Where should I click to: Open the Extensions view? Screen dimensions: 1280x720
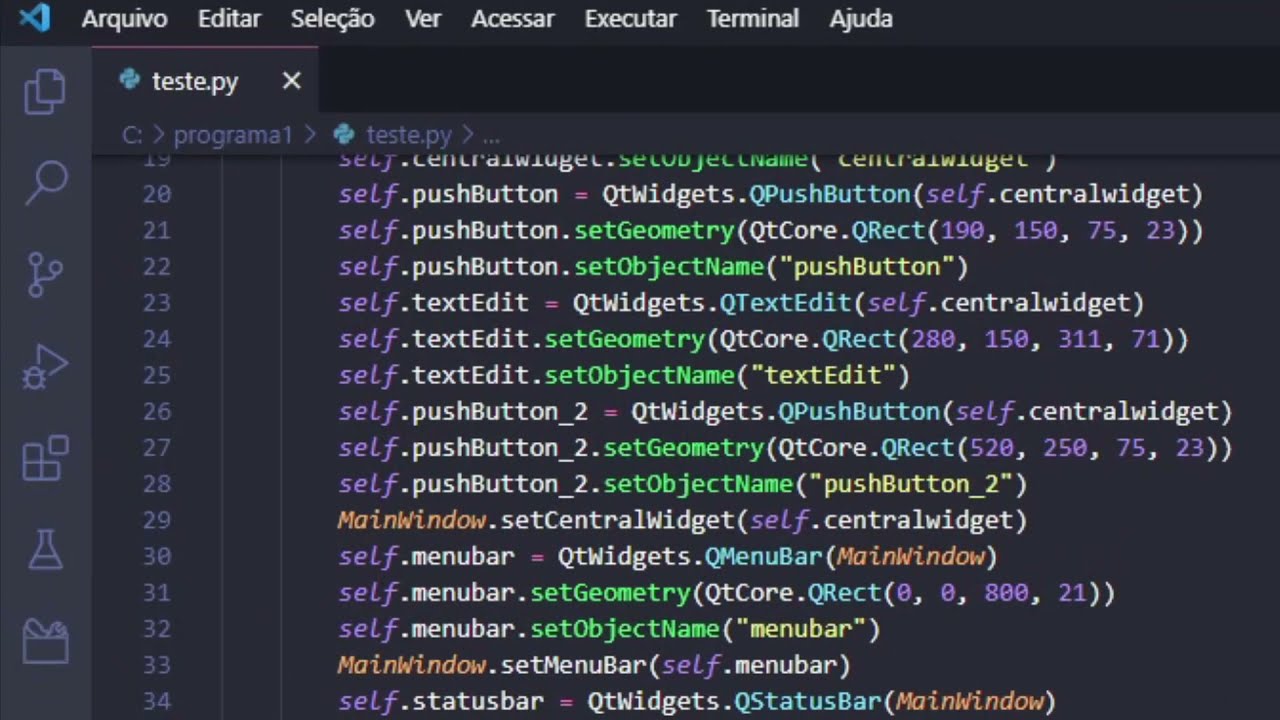pyautogui.click(x=45, y=458)
